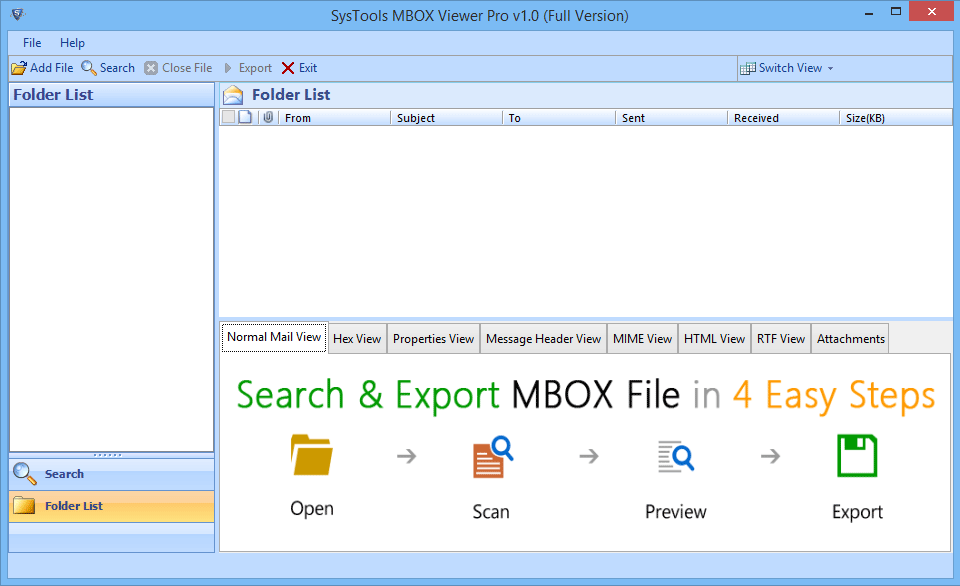The height and width of the screenshot is (586, 960).
Task: Open the File menu
Action: (32, 43)
